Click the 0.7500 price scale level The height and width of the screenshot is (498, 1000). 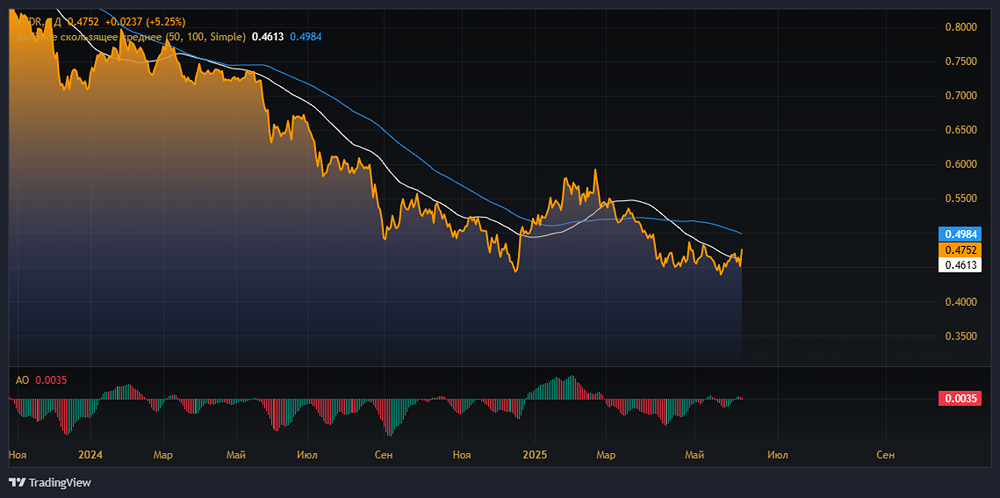[959, 62]
